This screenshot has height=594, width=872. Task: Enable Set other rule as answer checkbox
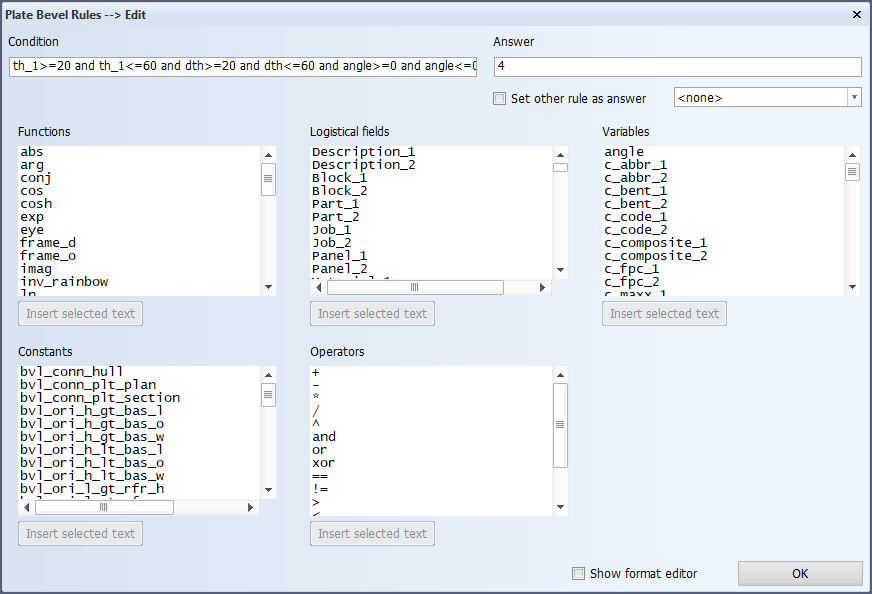pos(500,99)
